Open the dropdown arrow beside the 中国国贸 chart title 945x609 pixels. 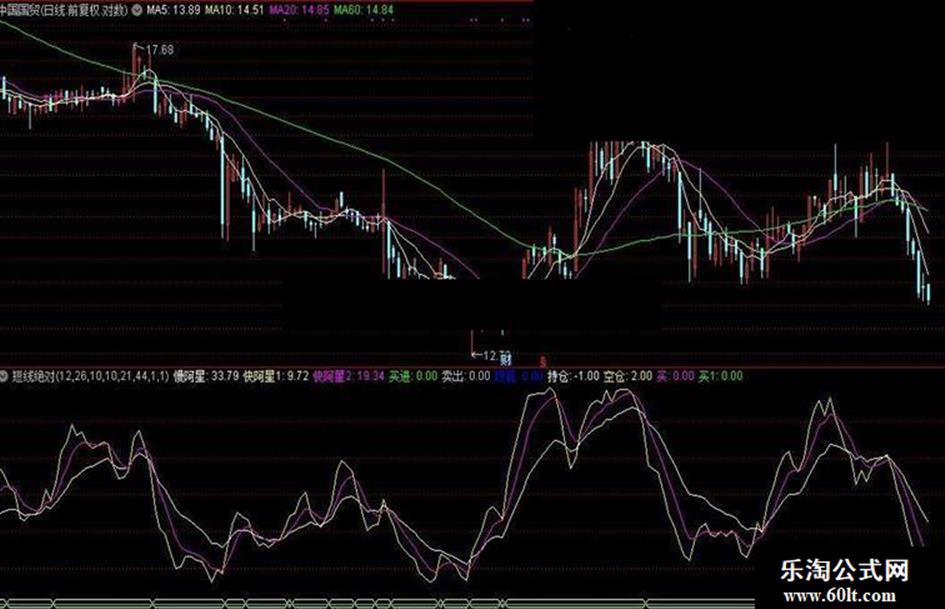coord(137,10)
